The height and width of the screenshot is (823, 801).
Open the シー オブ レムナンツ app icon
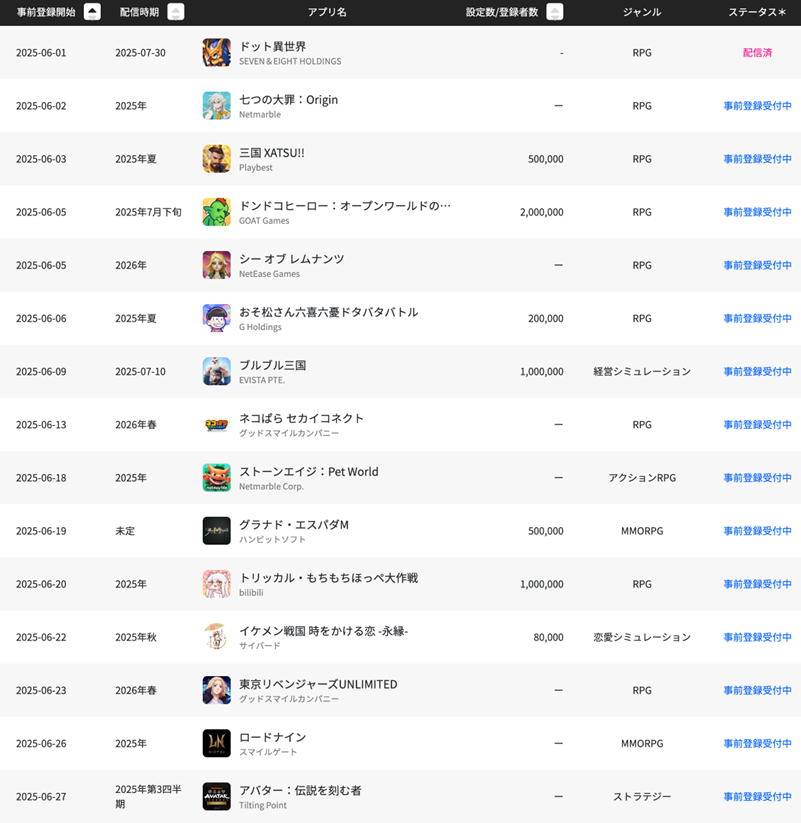coord(217,265)
